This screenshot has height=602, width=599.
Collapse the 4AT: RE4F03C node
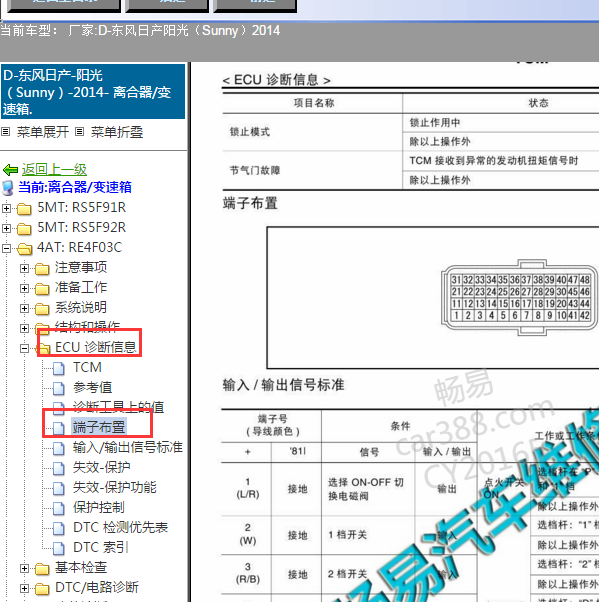(x=6, y=248)
